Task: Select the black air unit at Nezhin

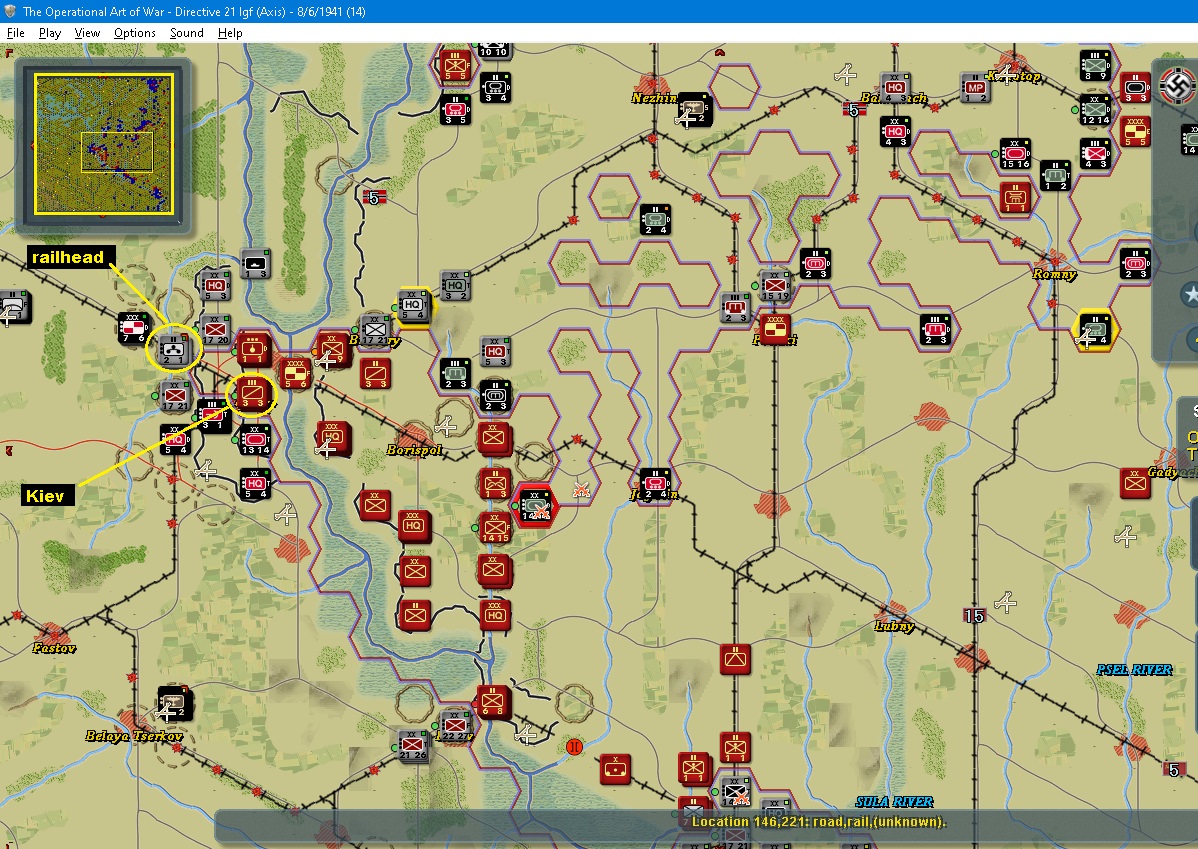Action: point(694,109)
